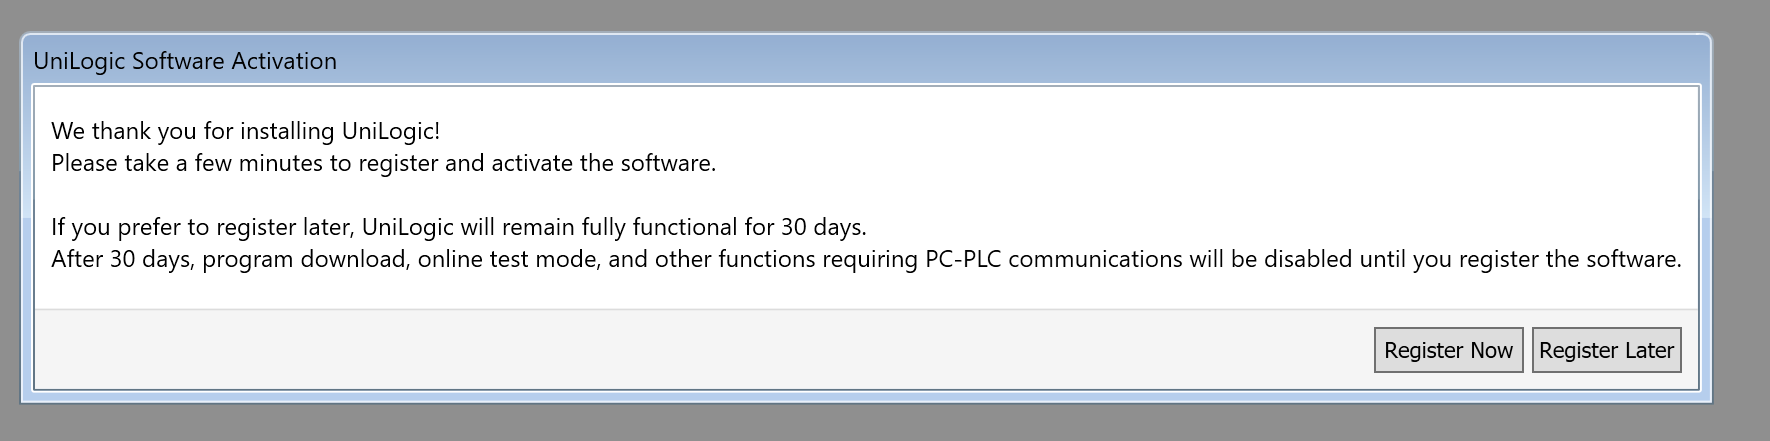1770x441 pixels.
Task: Click the words 'program download'
Action: click(x=304, y=259)
